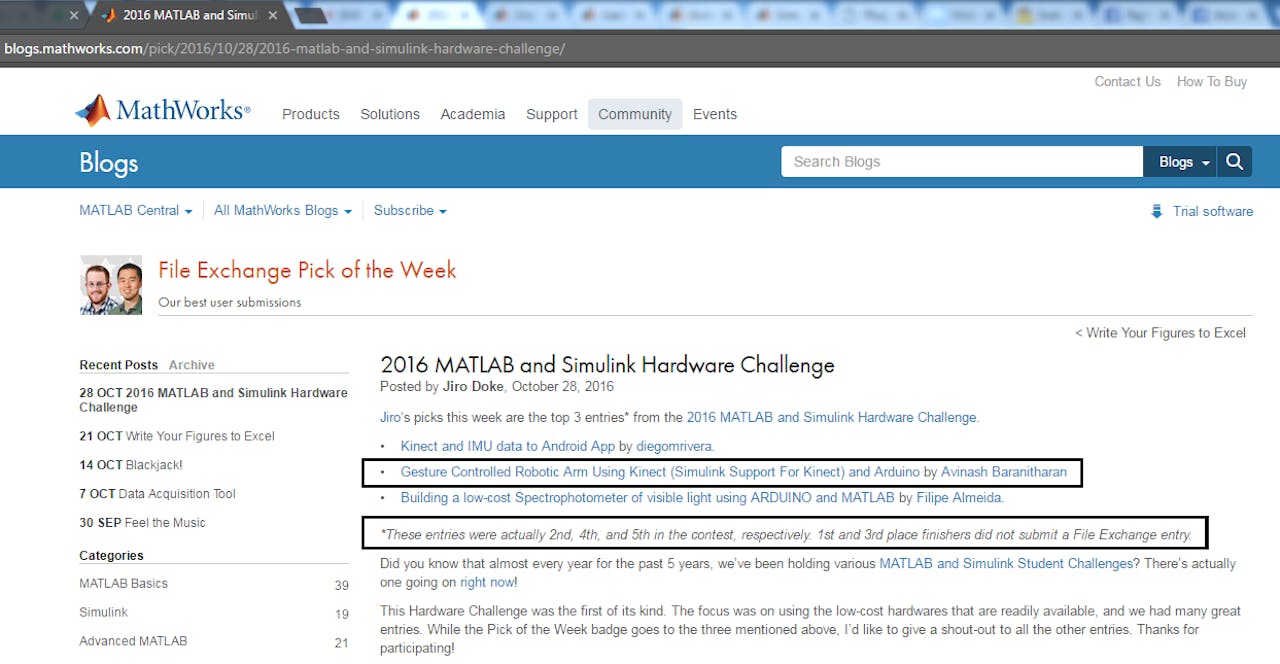Click the MATLAB Basics count 39
The image size is (1280, 664).
pyautogui.click(x=342, y=585)
